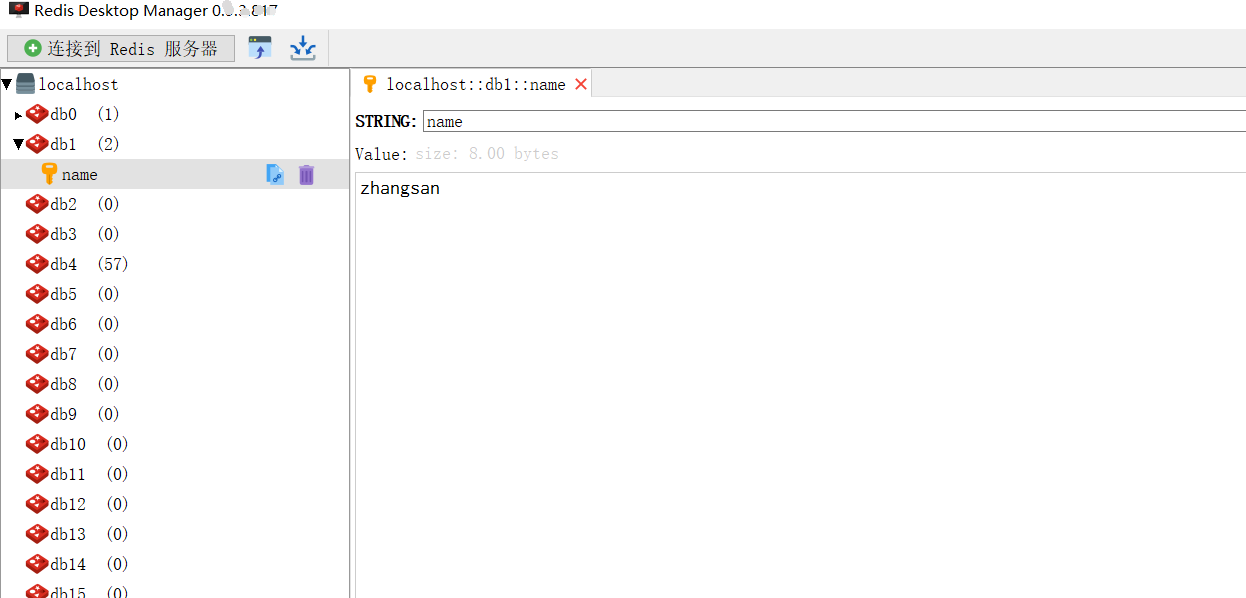Click the db0 database icon
The height and width of the screenshot is (598, 1246).
[x=37, y=114]
